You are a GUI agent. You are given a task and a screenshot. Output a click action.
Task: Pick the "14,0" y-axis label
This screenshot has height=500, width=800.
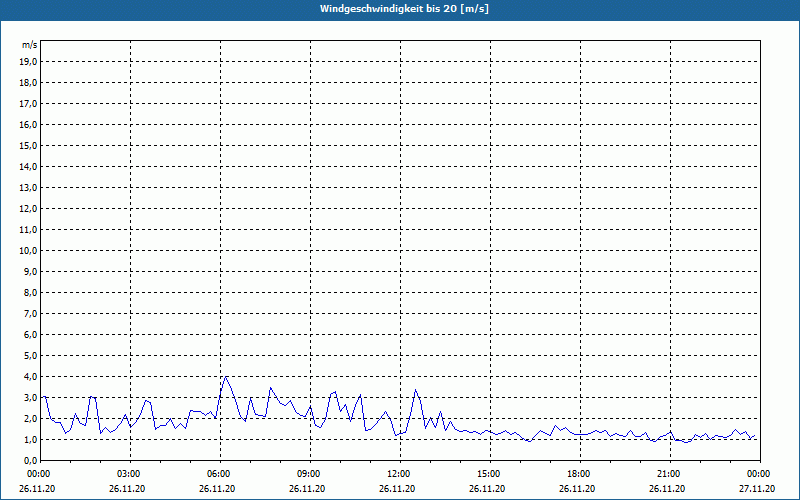click(x=28, y=166)
